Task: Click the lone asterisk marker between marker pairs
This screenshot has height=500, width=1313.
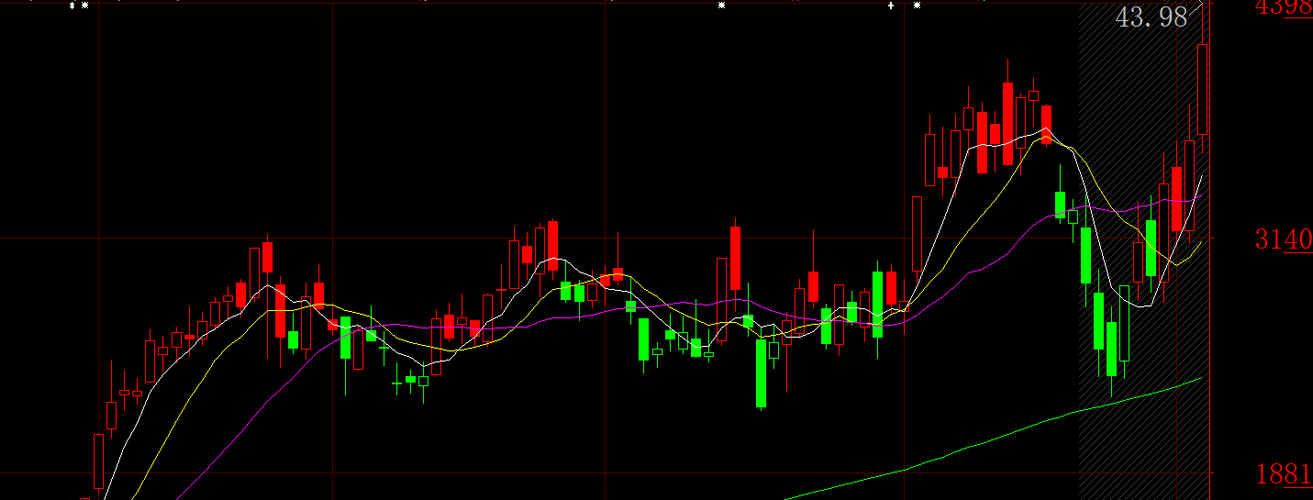Action: coord(721,5)
